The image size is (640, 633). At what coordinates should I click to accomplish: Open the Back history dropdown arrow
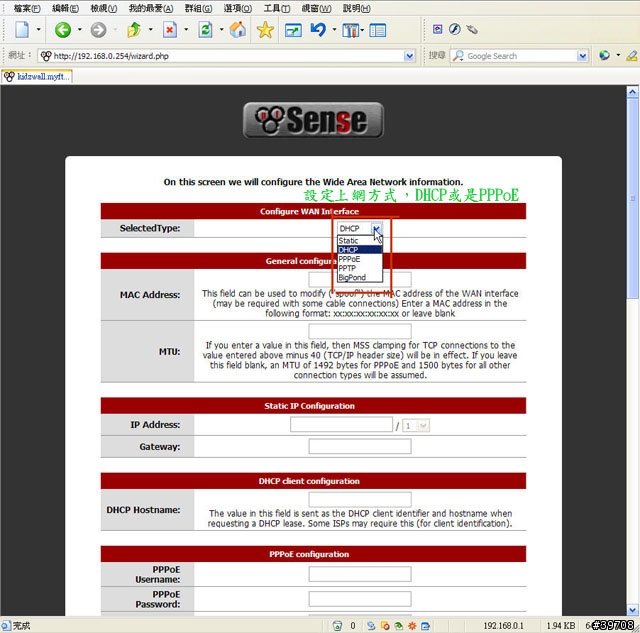(80, 30)
